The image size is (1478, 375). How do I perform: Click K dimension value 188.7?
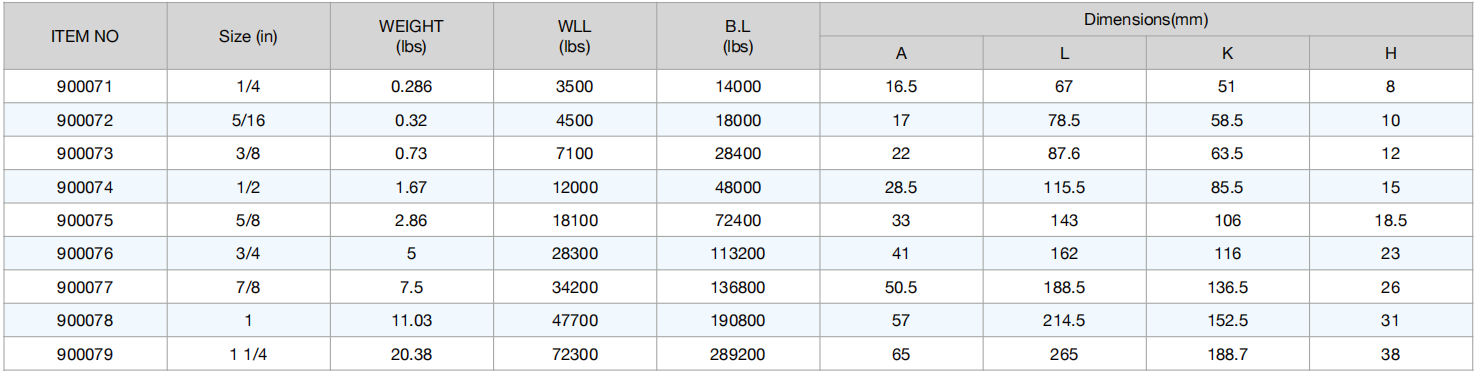1228,354
